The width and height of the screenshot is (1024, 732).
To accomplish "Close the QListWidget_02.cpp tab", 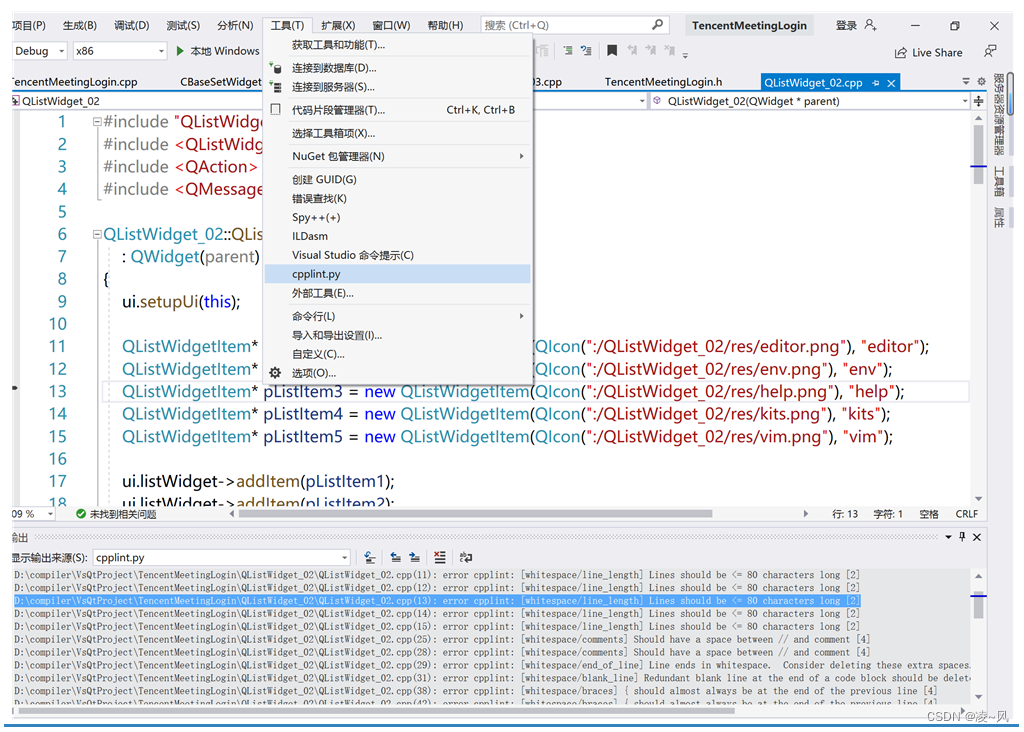I will coord(891,83).
